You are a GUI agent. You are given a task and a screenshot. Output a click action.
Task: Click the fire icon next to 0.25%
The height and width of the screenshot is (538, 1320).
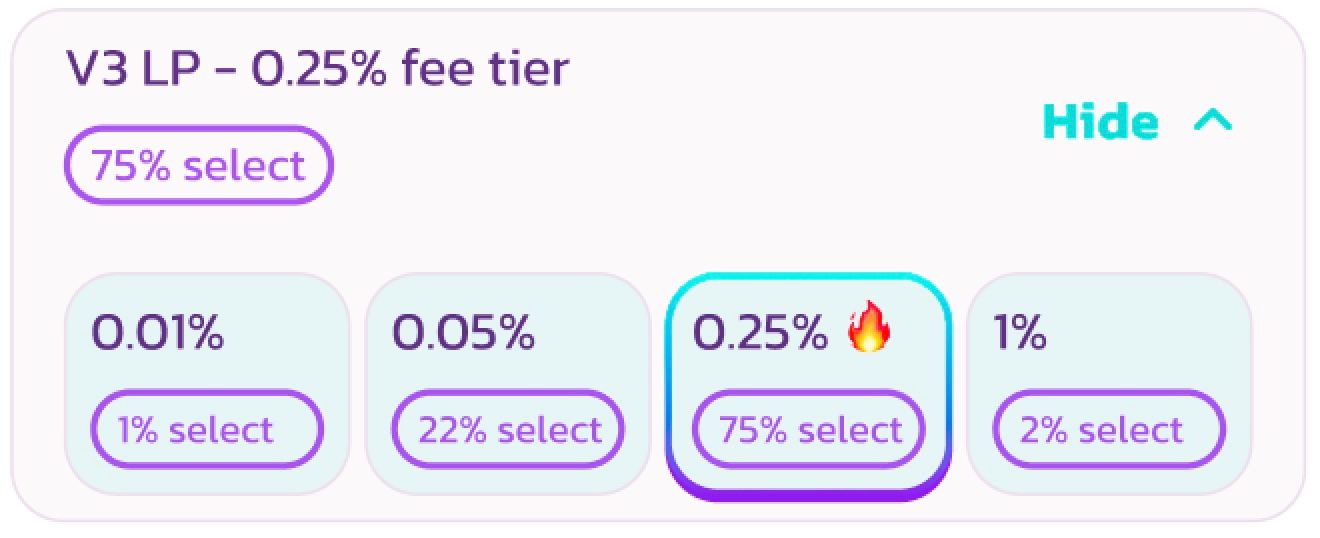867,331
